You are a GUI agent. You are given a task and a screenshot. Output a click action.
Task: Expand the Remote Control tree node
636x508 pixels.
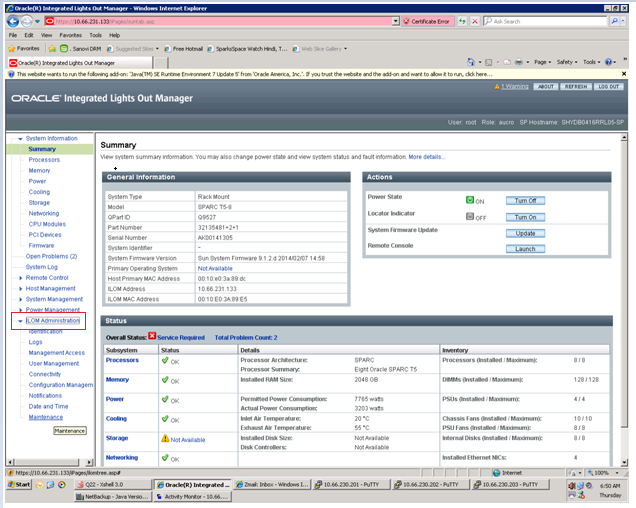(x=20, y=278)
